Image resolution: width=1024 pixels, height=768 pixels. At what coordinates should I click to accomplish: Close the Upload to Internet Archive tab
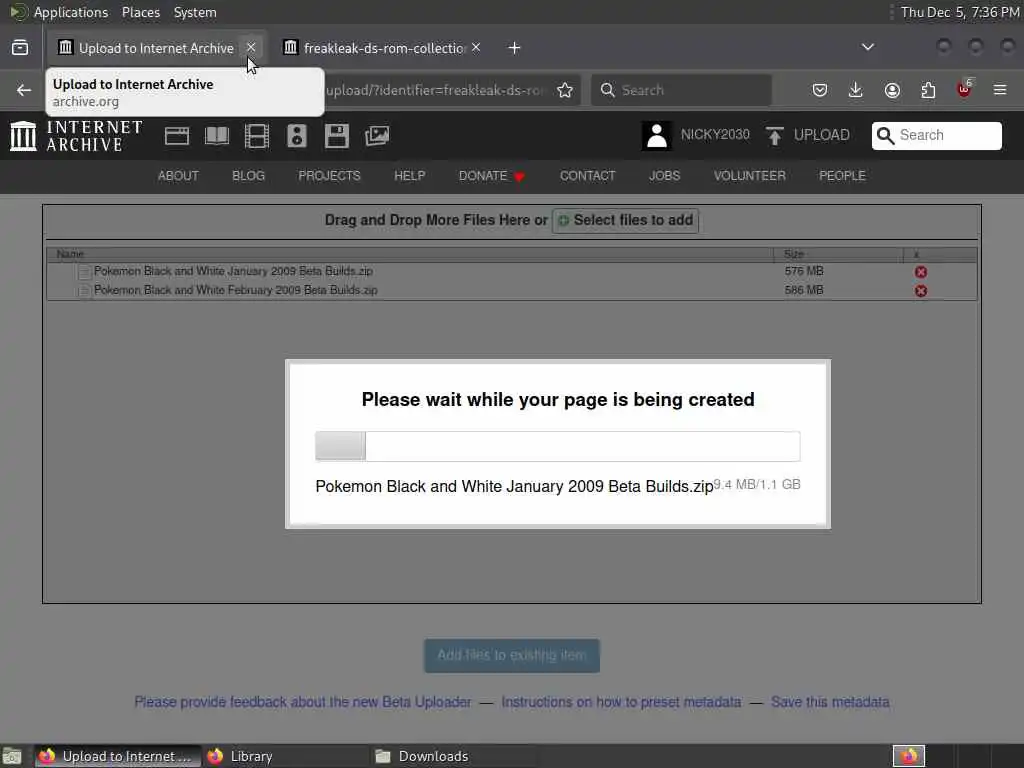(x=251, y=47)
